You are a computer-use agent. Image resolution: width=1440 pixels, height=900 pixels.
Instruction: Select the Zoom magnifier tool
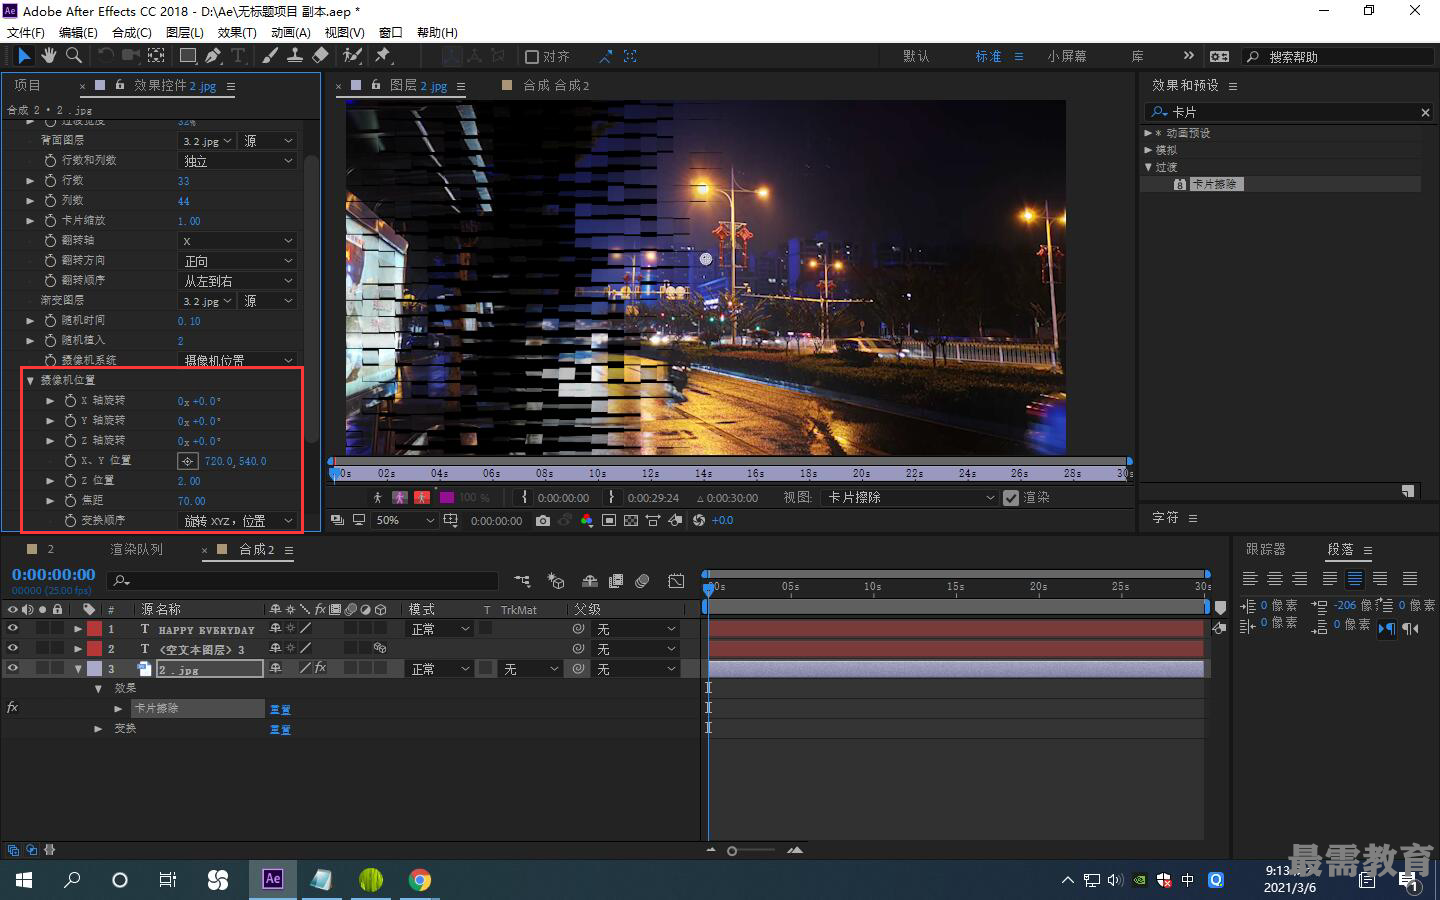point(74,56)
